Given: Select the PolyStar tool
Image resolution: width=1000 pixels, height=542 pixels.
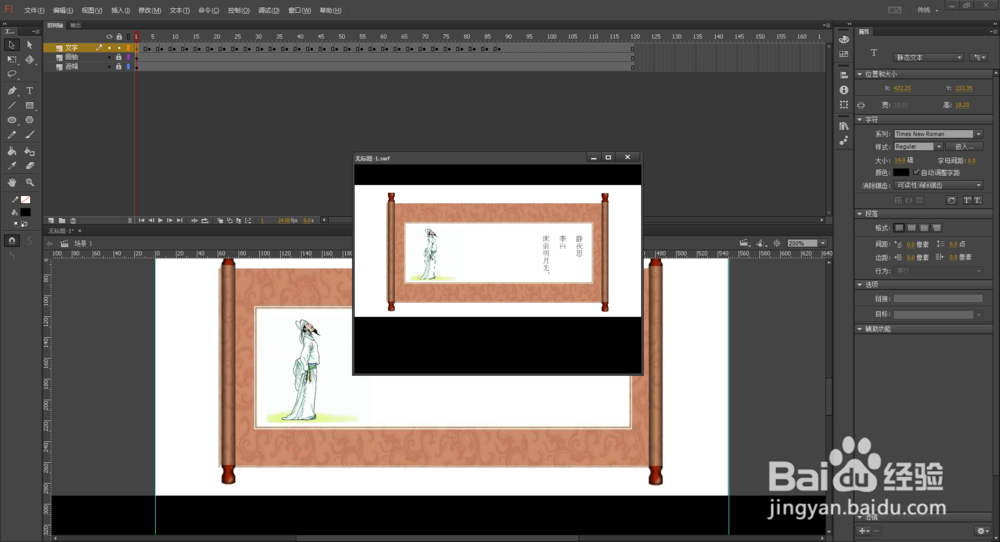Looking at the screenshot, I should click(x=29, y=120).
